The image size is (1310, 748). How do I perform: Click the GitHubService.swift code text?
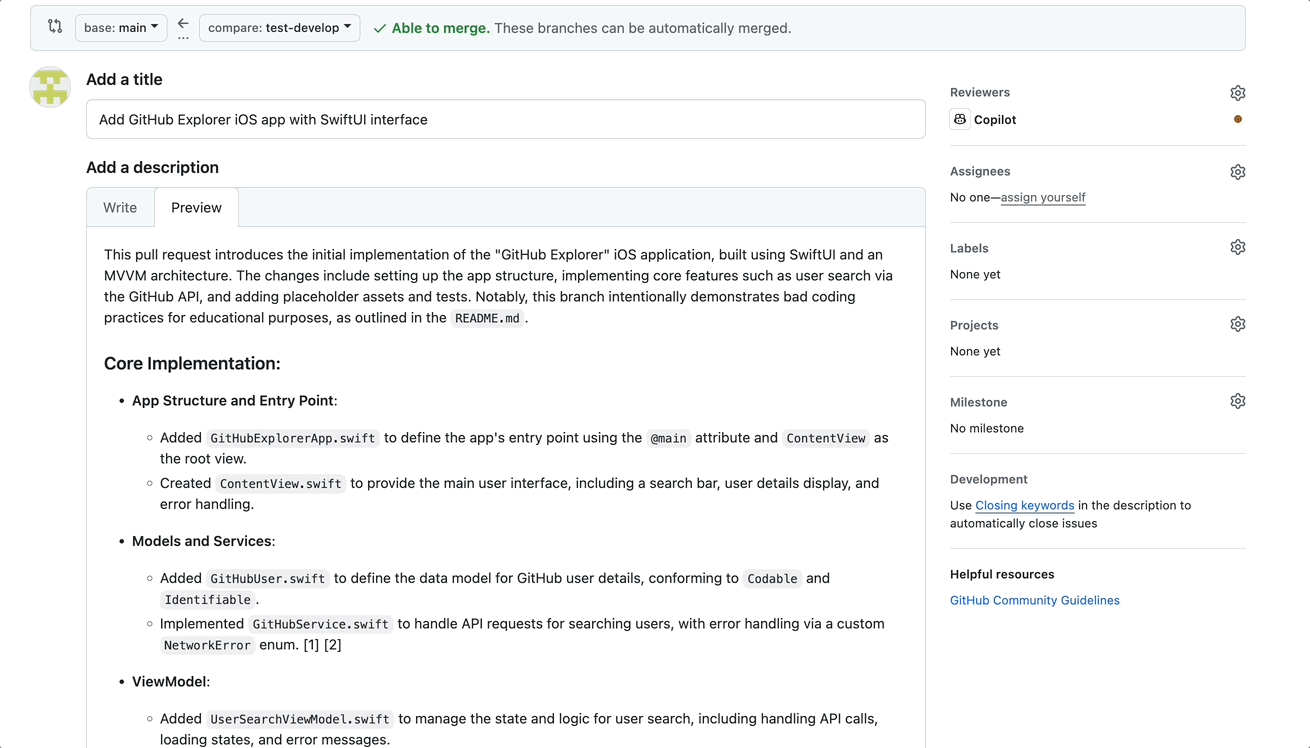coord(321,624)
